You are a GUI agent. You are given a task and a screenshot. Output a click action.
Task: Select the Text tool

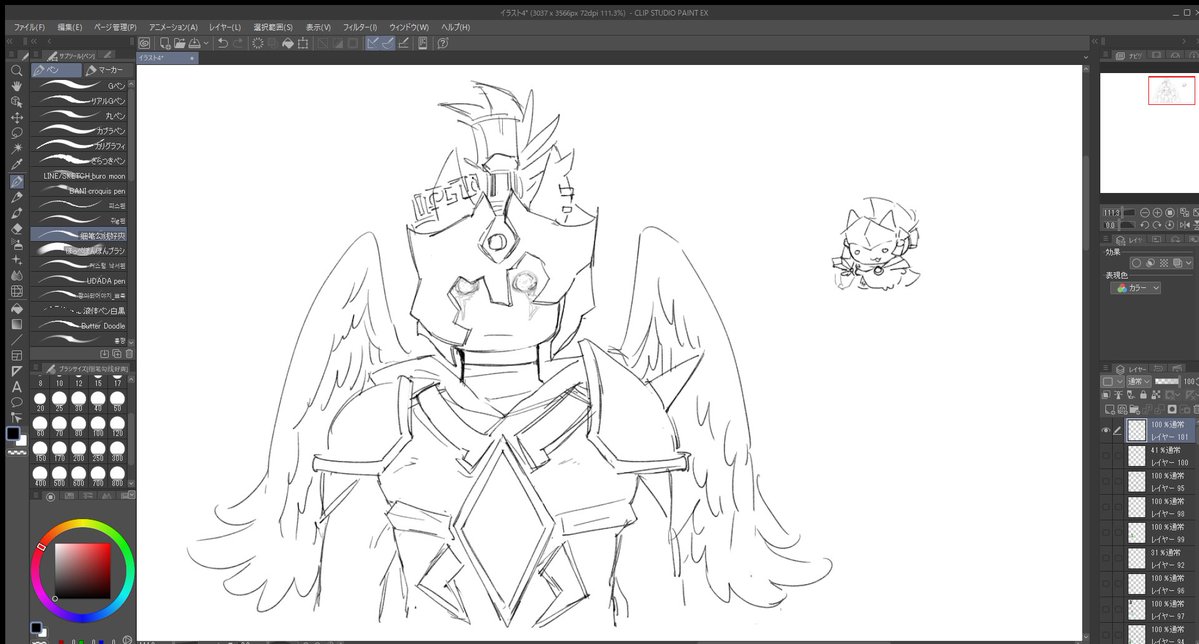16,387
